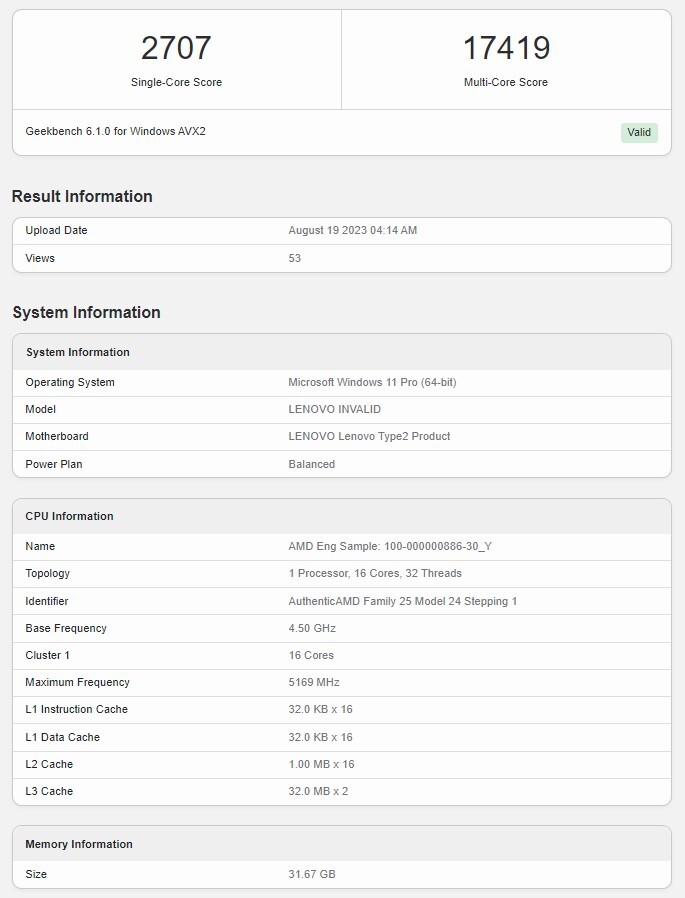Click the LENOVO Lenovo Type2 Product motherboard value
This screenshot has width=685, height=898.
pos(369,436)
